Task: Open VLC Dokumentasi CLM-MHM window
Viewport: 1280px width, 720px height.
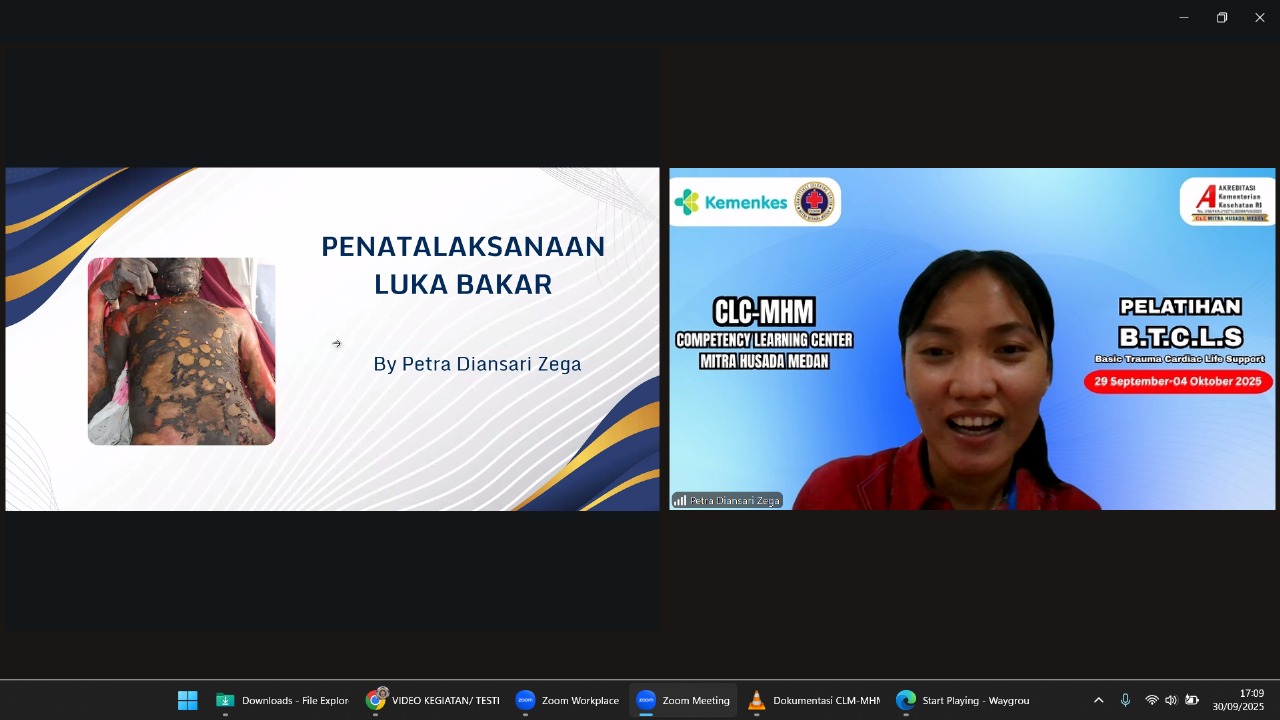Action: click(x=814, y=700)
